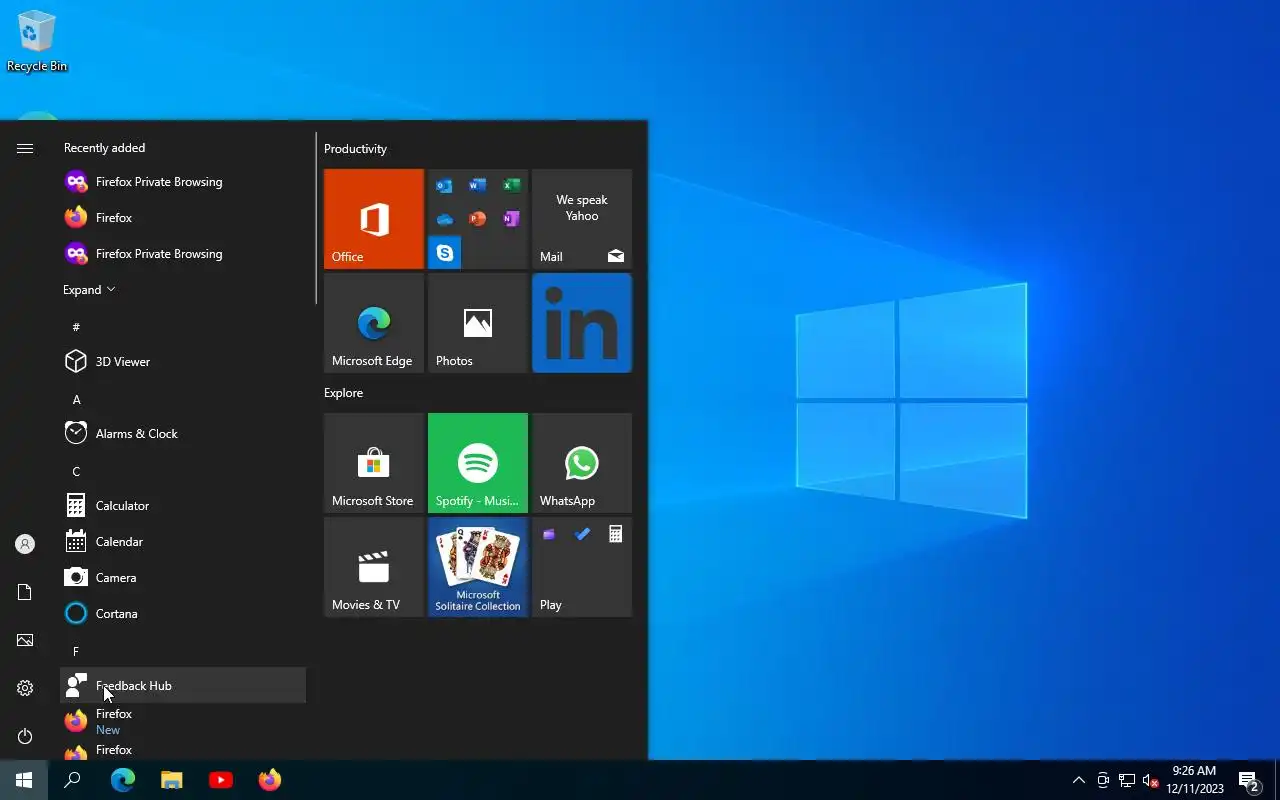Launch Calculator from the app list
Viewport: 1280px width, 800px height.
tap(183, 506)
